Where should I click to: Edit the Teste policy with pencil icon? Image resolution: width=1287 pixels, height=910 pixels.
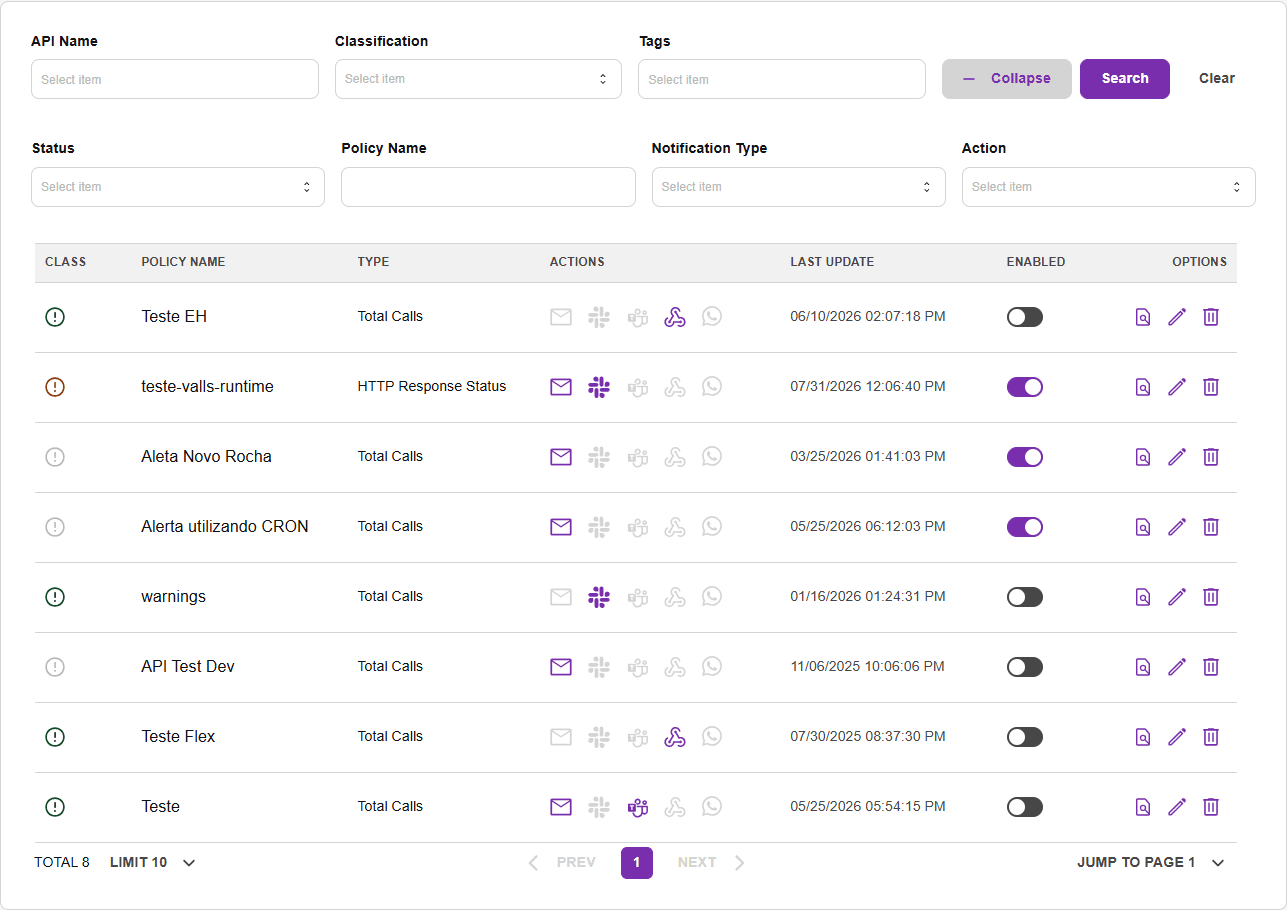1177,807
